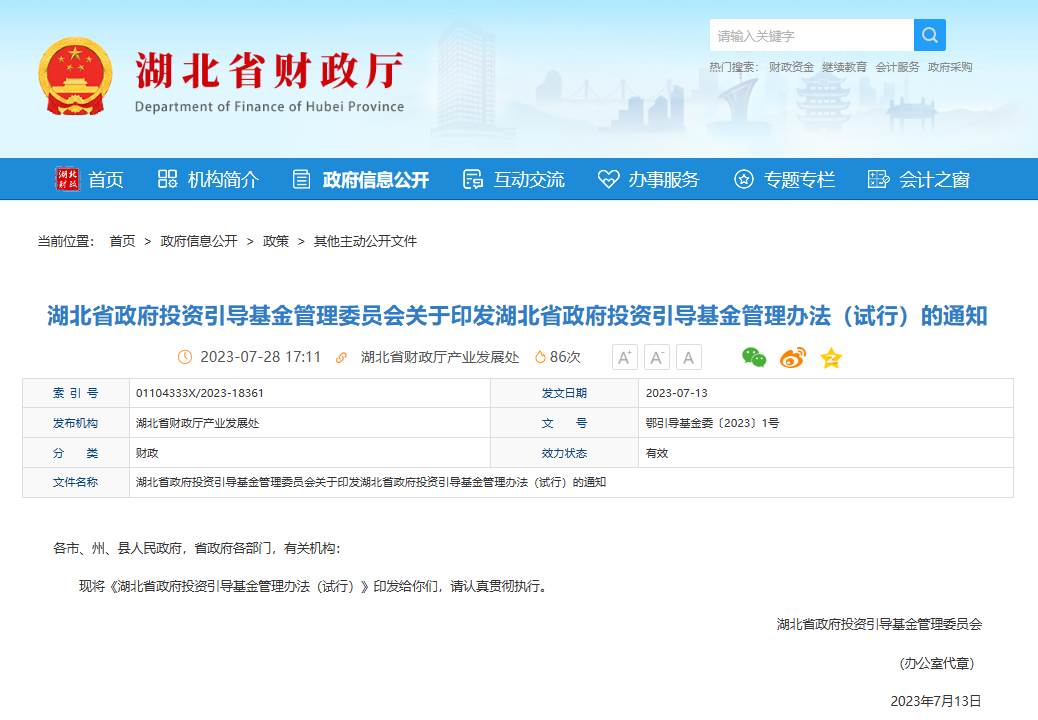
Task: Click the 湖北财政 red seal icon in navbar
Action: pyautogui.click(x=67, y=179)
